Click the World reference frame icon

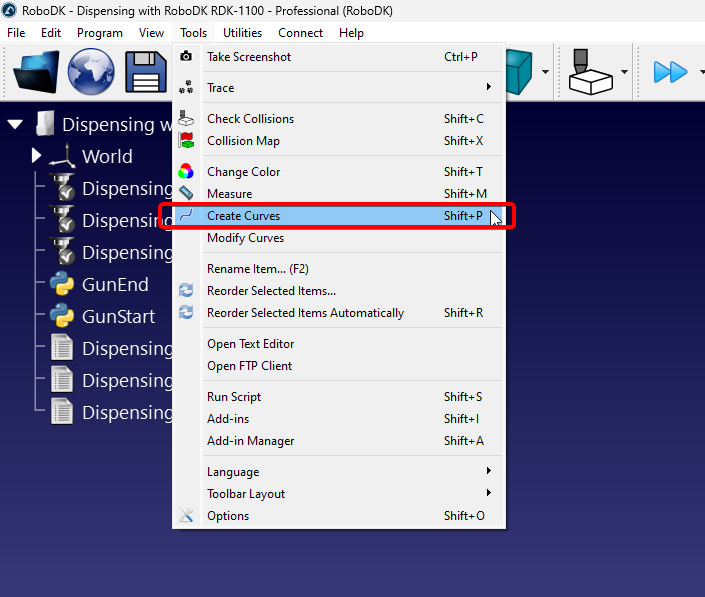pyautogui.click(x=62, y=156)
